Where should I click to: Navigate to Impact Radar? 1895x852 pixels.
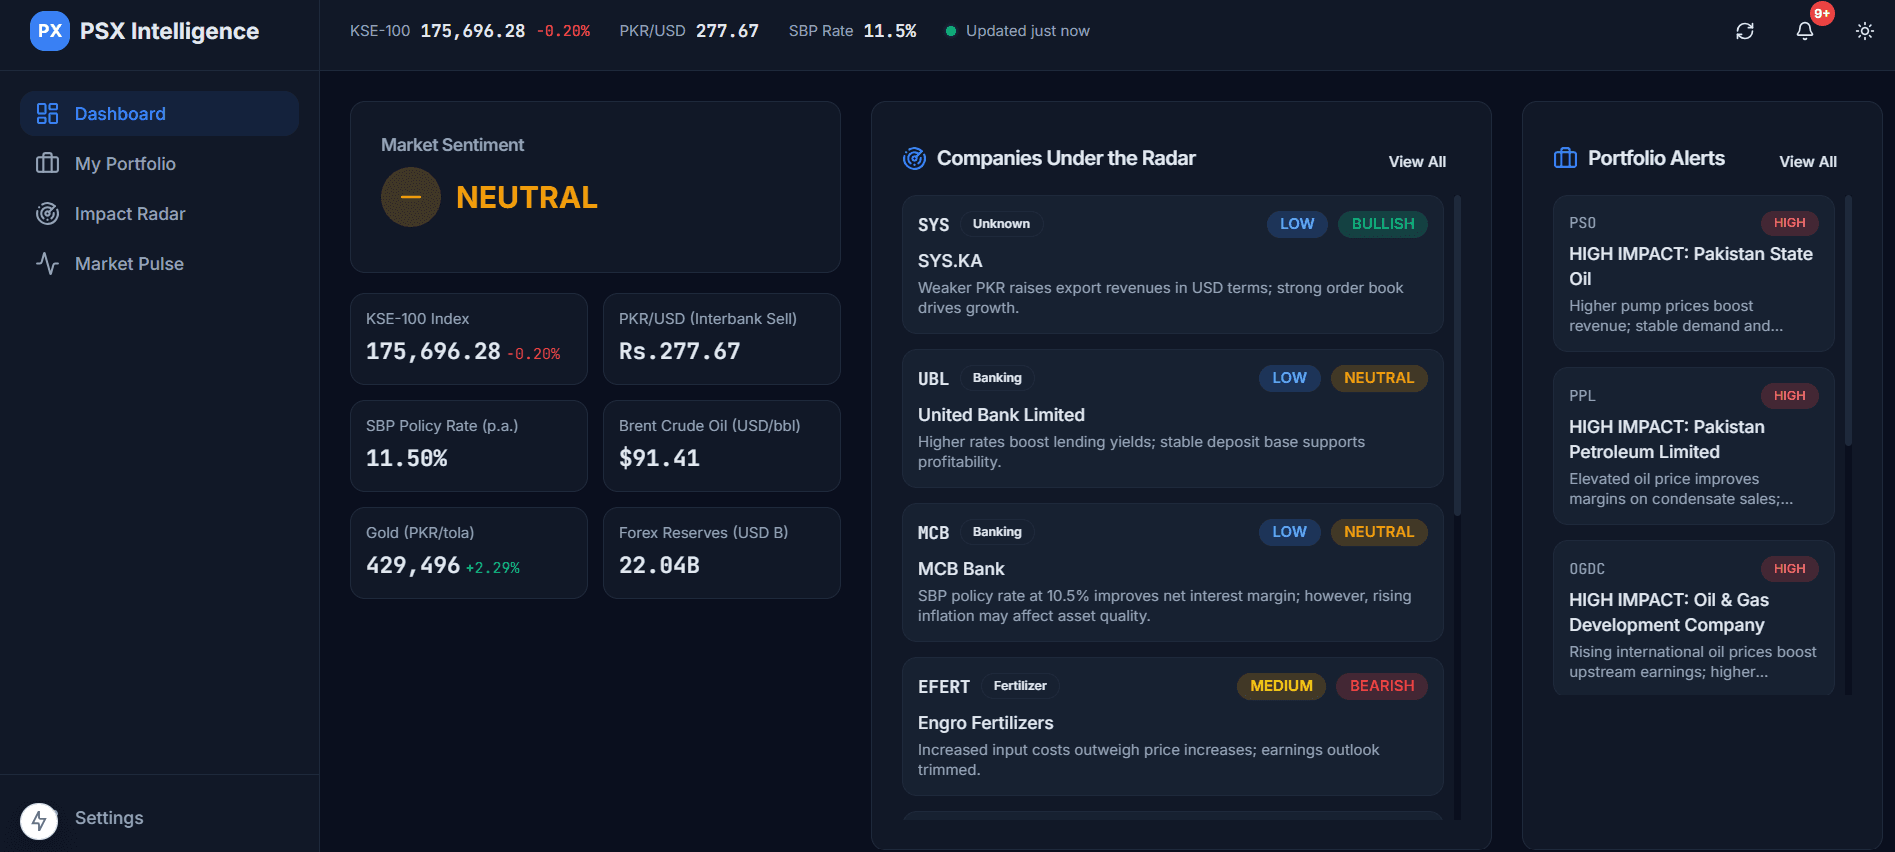[x=160, y=214]
